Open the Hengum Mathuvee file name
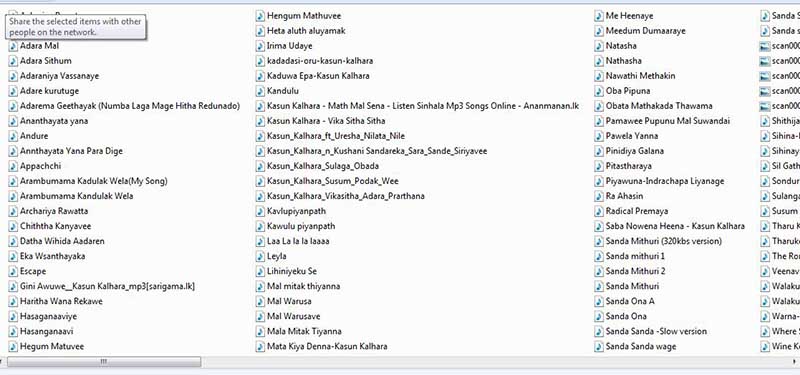The image size is (800, 375). (304, 16)
